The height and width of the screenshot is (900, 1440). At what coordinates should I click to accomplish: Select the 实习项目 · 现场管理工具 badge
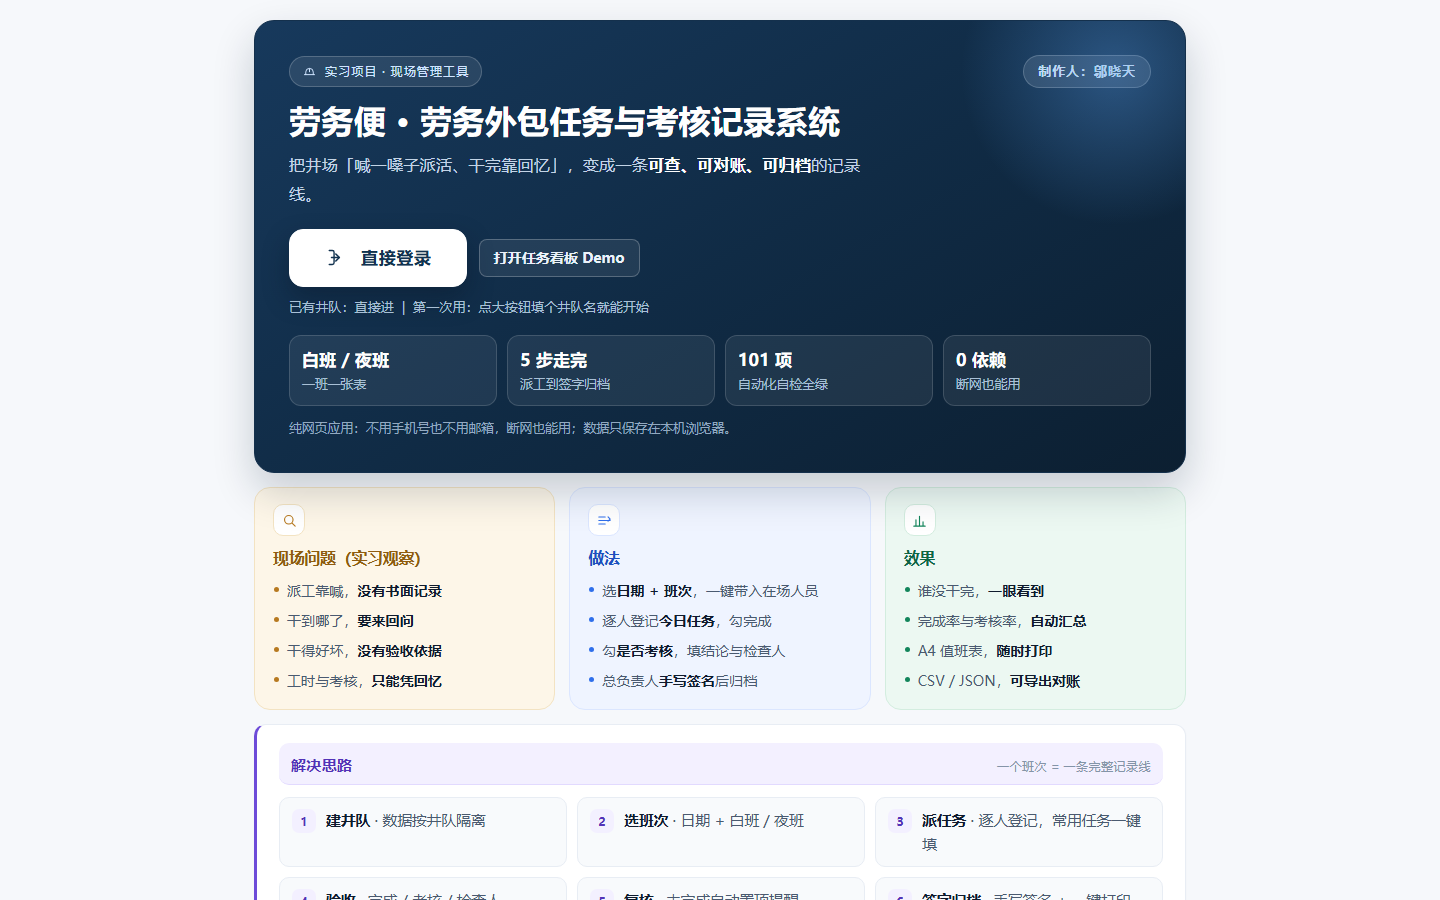tap(385, 72)
